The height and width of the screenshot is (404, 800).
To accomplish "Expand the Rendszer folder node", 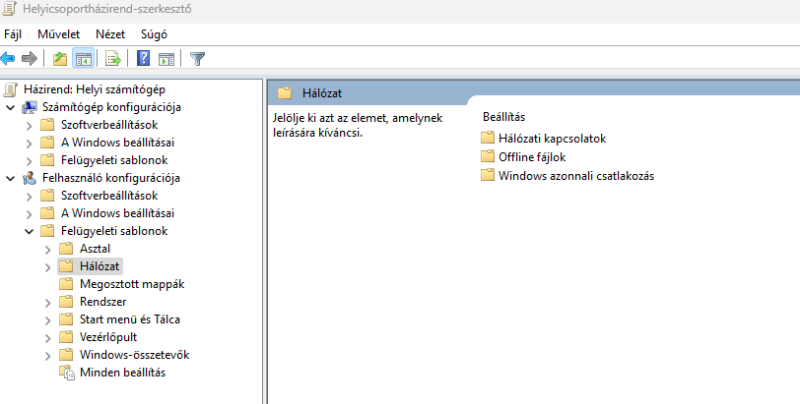I will point(48,302).
